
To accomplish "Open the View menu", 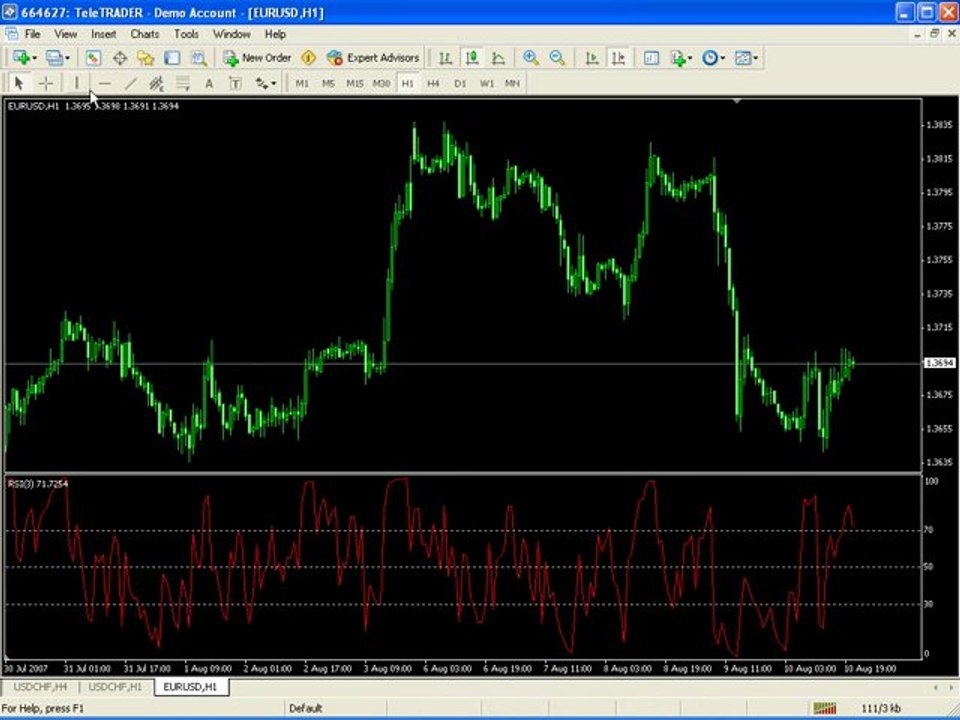I will [66, 34].
